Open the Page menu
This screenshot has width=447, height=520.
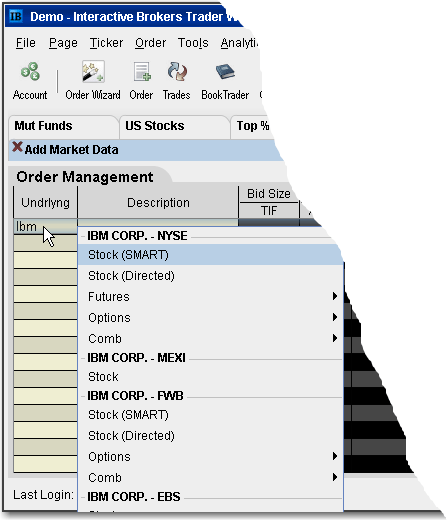pos(63,43)
